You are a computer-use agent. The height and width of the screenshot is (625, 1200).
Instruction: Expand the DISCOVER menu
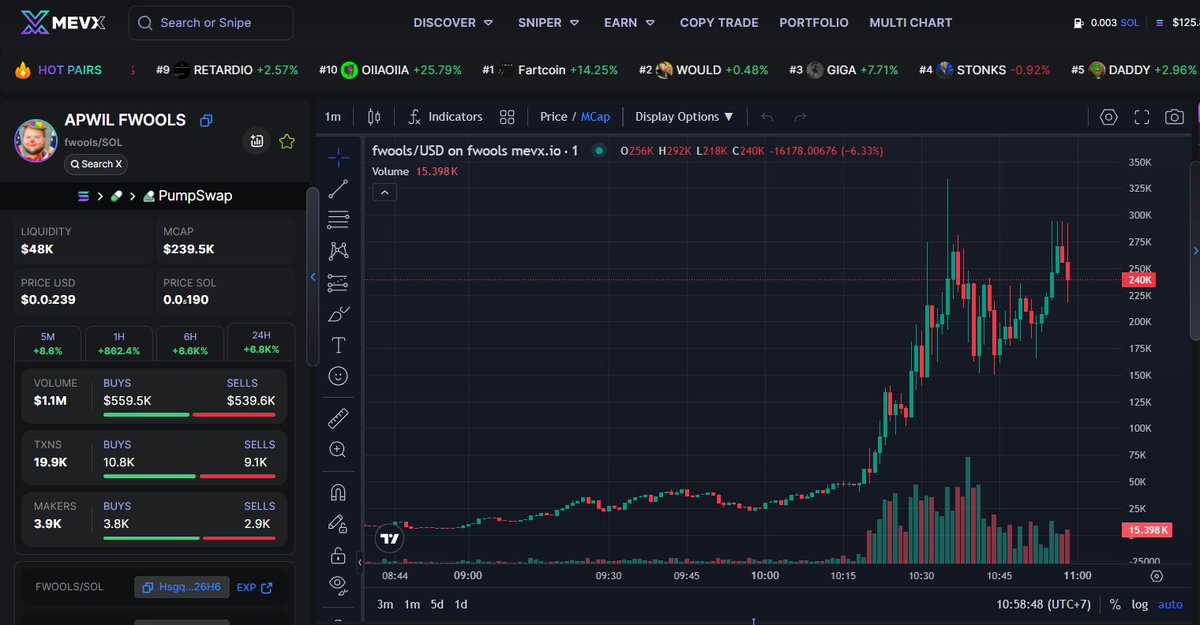[x=453, y=22]
